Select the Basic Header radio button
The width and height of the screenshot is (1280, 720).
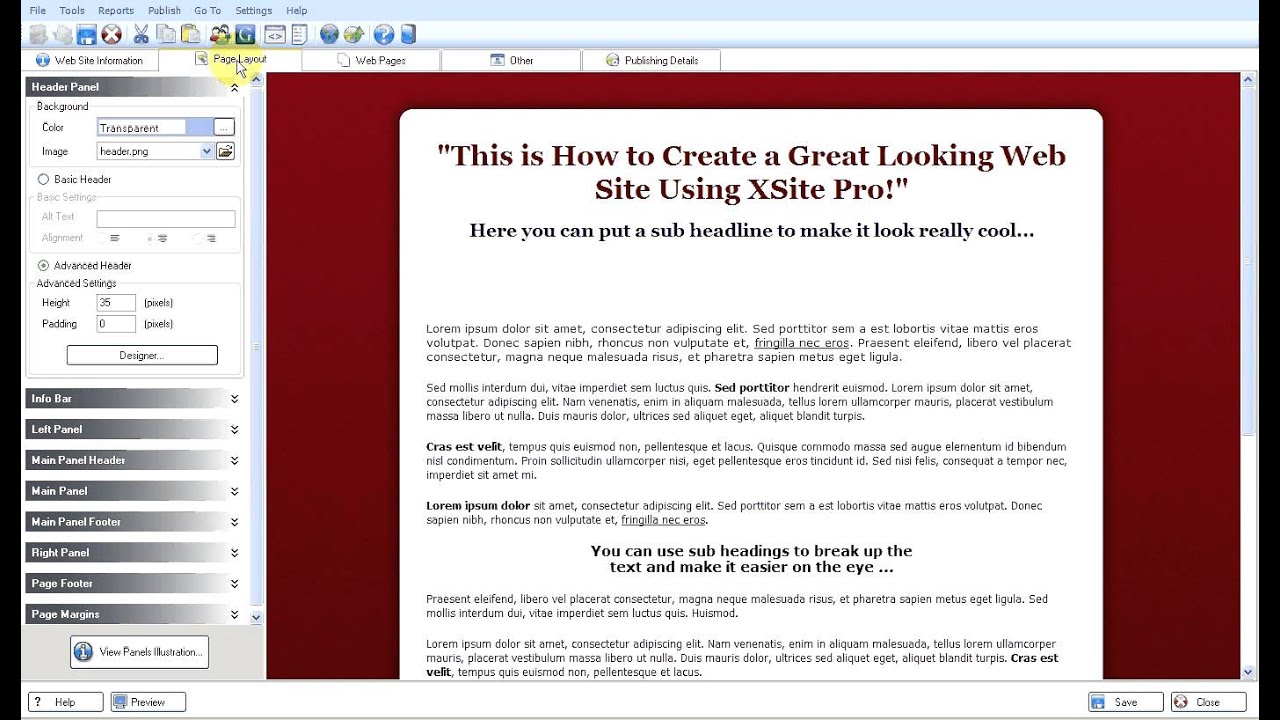point(43,179)
